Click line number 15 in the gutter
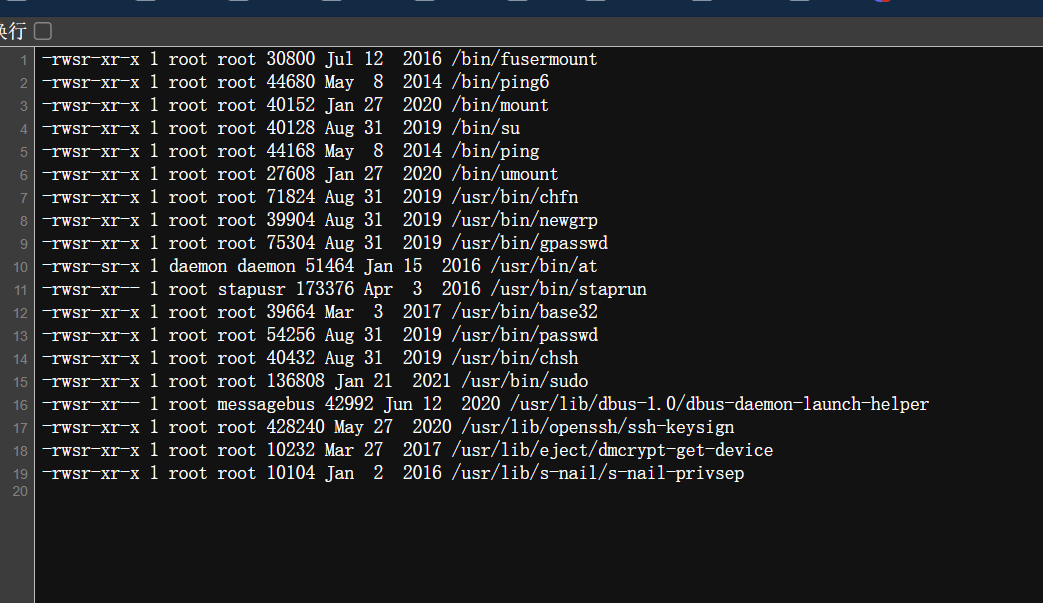Image resolution: width=1043 pixels, height=603 pixels. tap(19, 381)
